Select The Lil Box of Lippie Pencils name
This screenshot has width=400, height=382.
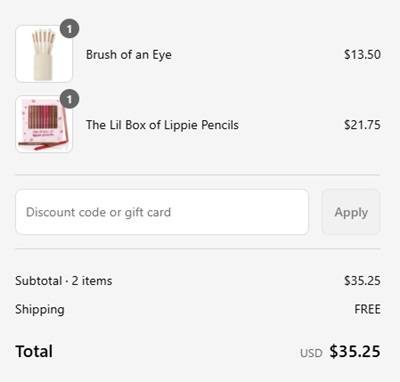click(162, 125)
